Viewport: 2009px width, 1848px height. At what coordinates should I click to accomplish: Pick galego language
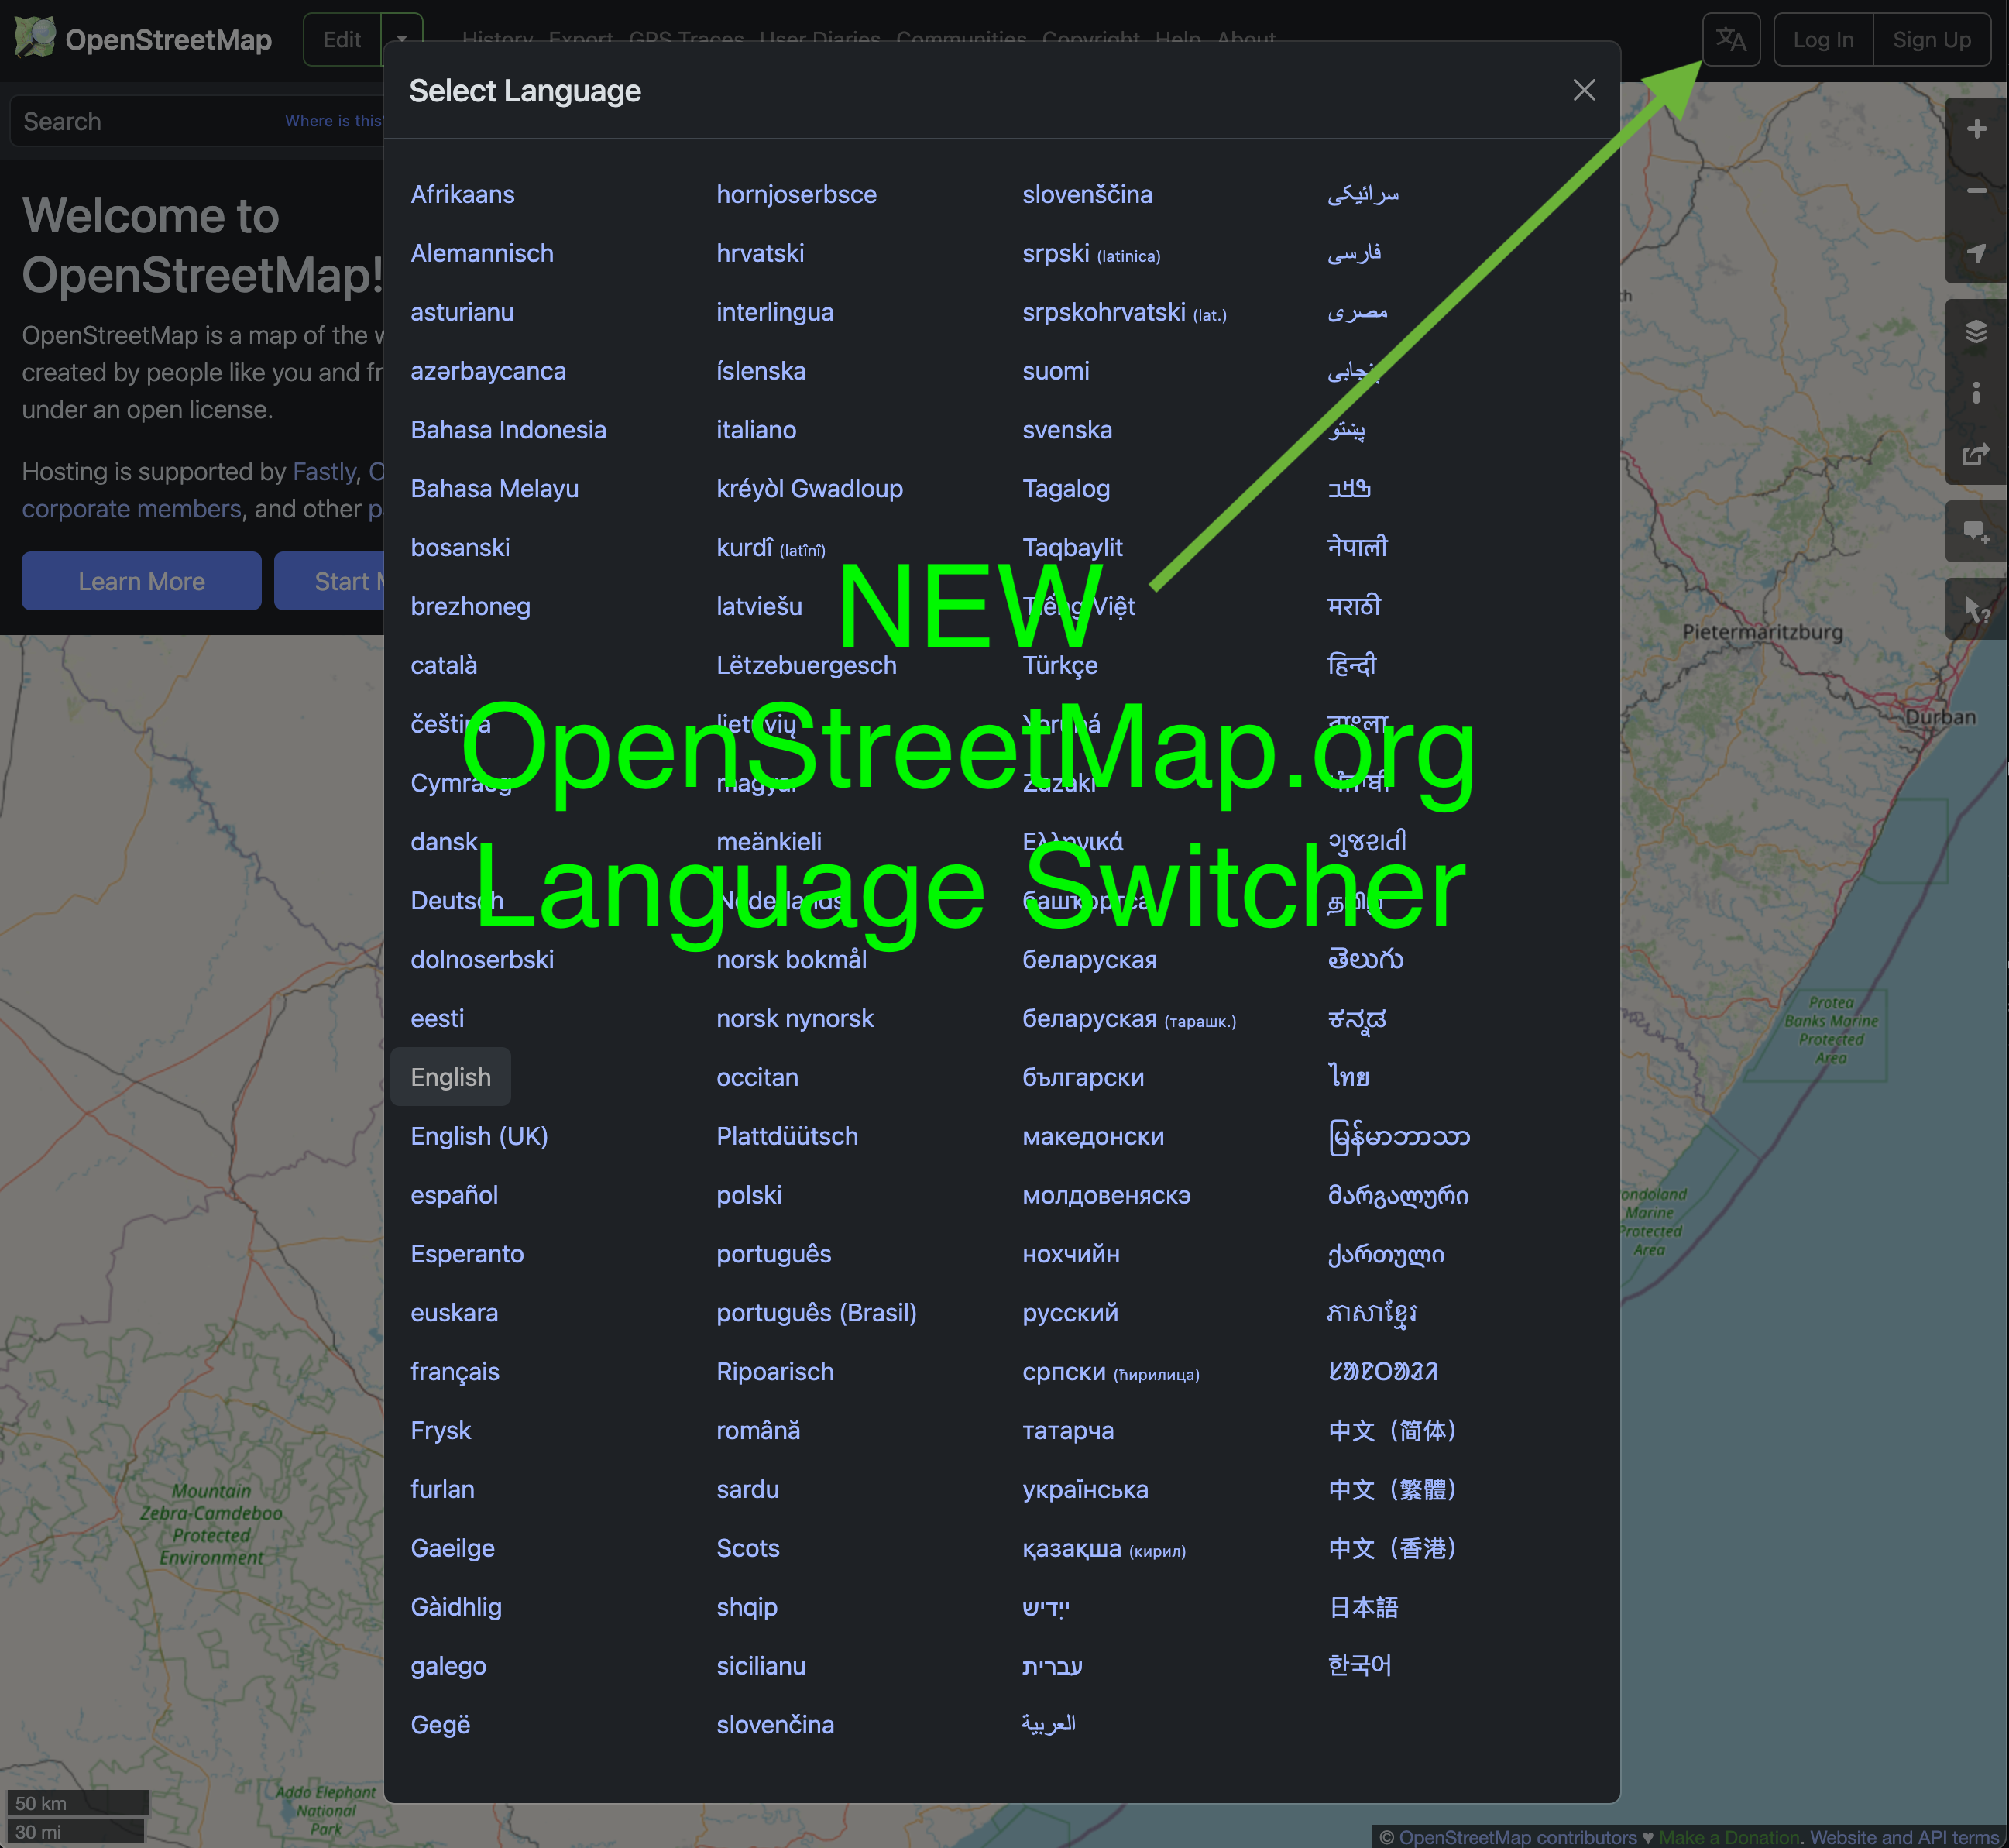pos(448,1666)
